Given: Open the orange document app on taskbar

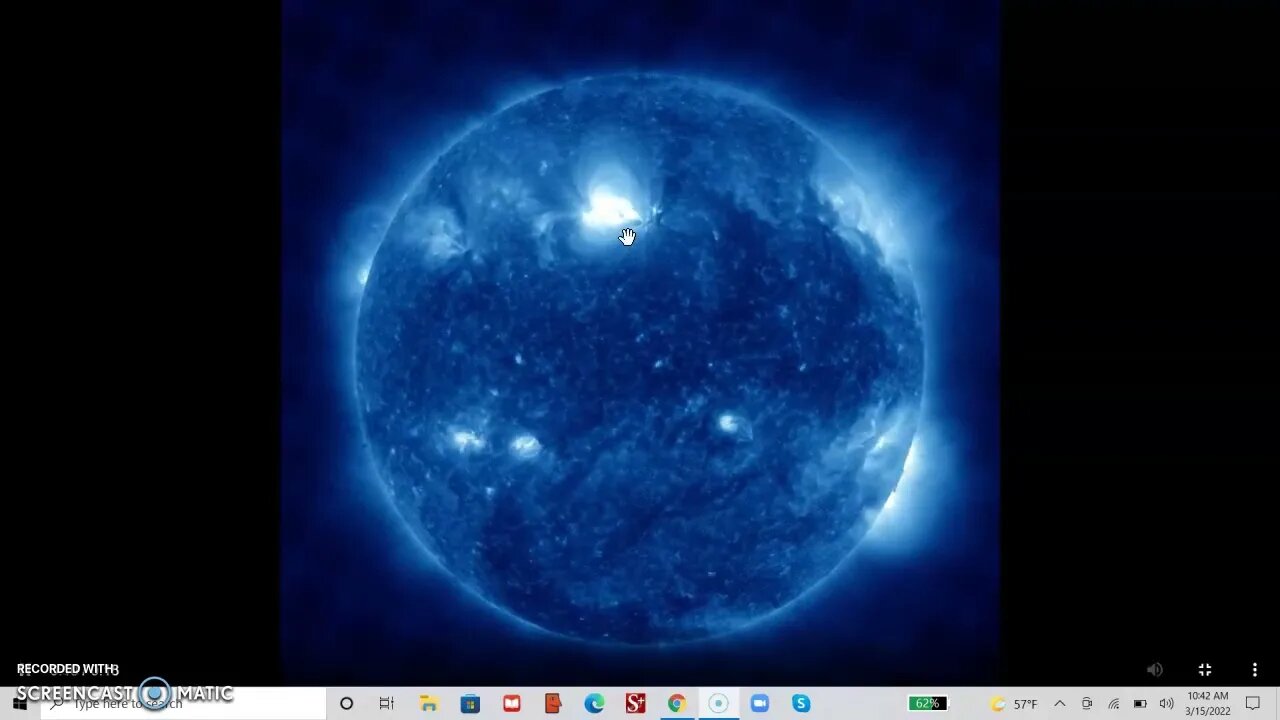Looking at the screenshot, I should click(553, 704).
